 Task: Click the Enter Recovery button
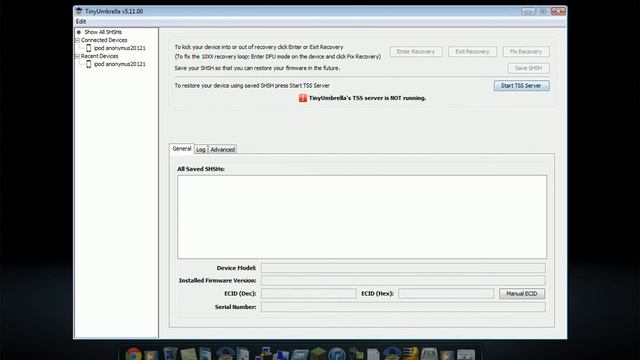(416, 51)
